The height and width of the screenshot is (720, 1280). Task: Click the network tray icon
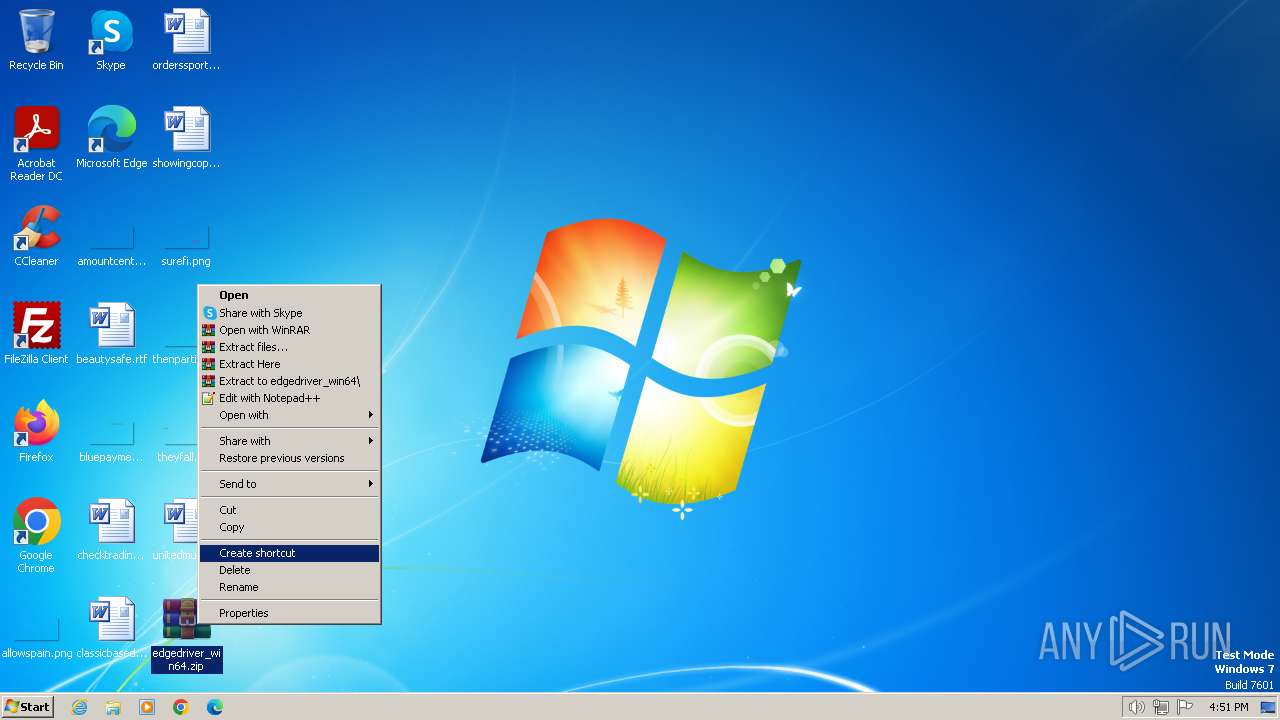[1161, 707]
